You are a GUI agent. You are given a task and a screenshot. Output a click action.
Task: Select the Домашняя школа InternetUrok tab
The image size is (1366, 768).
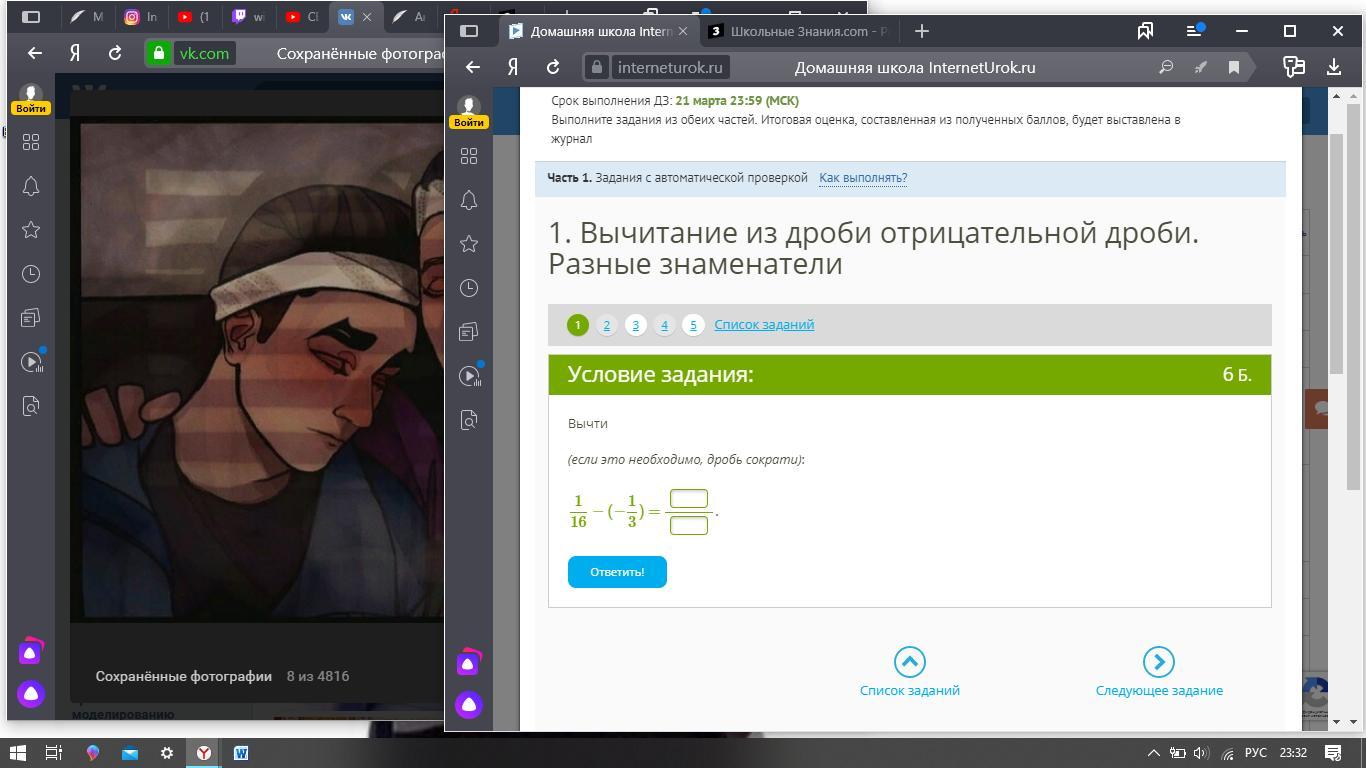point(599,31)
